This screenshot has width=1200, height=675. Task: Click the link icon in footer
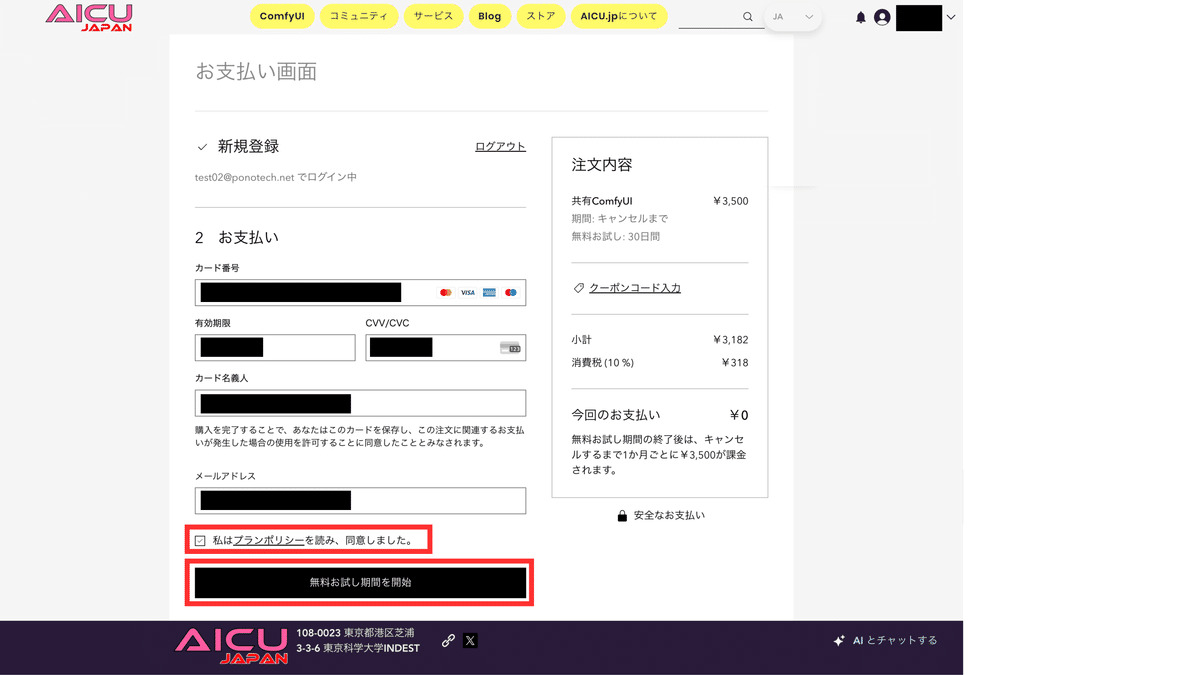coord(448,640)
